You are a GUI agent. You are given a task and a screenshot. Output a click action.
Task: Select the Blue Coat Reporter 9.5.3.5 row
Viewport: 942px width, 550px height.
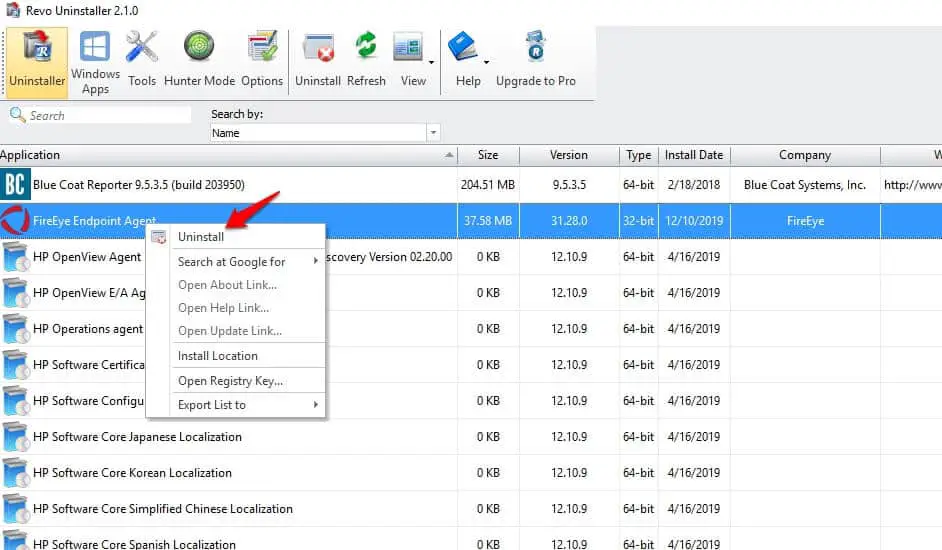(471, 185)
